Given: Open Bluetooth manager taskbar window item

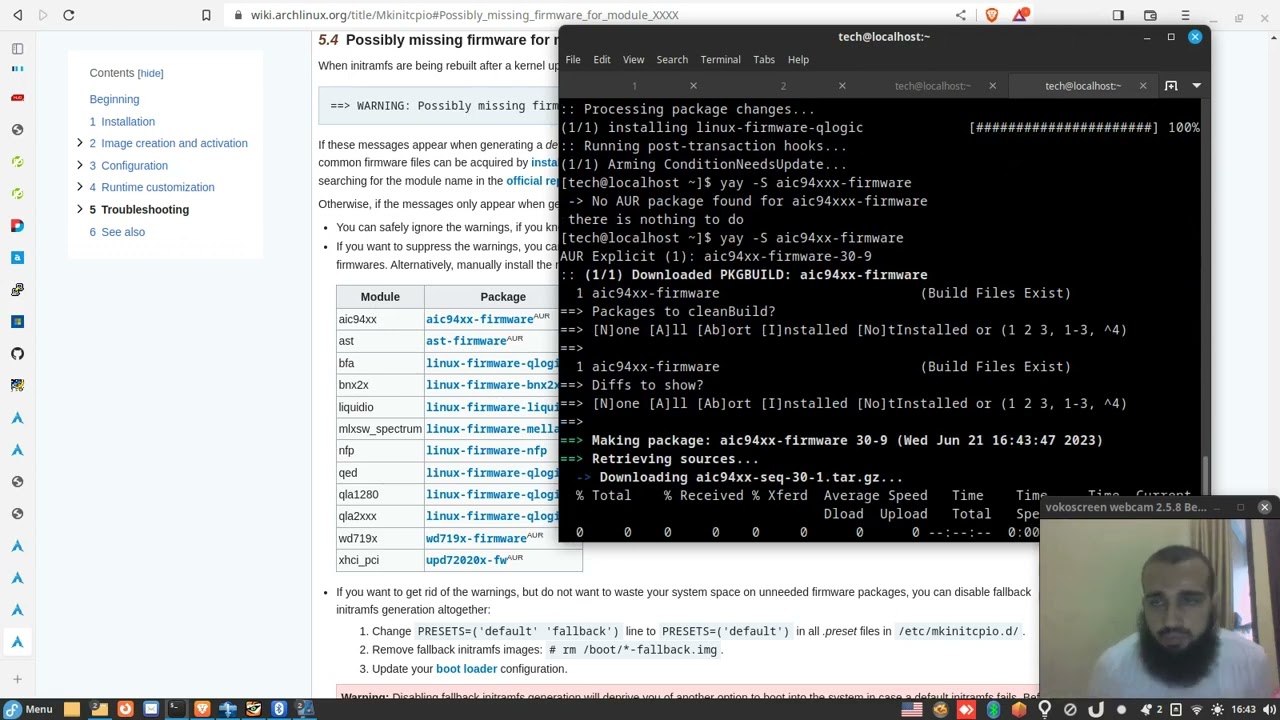Looking at the screenshot, I should (280, 709).
